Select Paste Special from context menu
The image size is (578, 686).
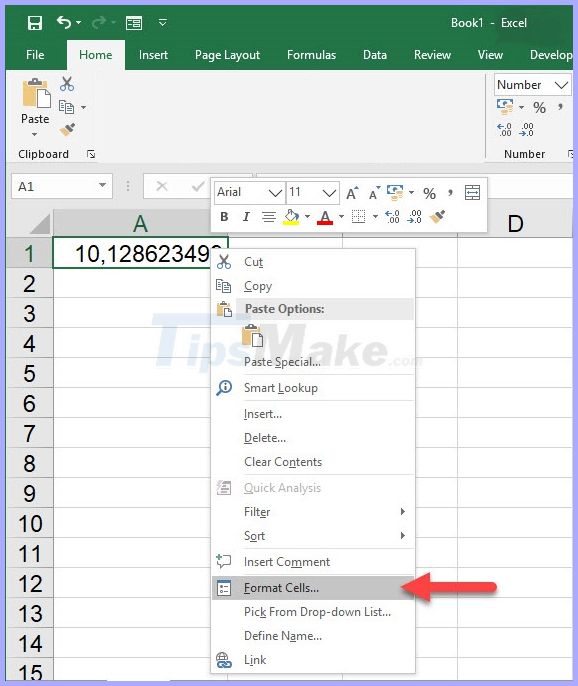pos(312,362)
